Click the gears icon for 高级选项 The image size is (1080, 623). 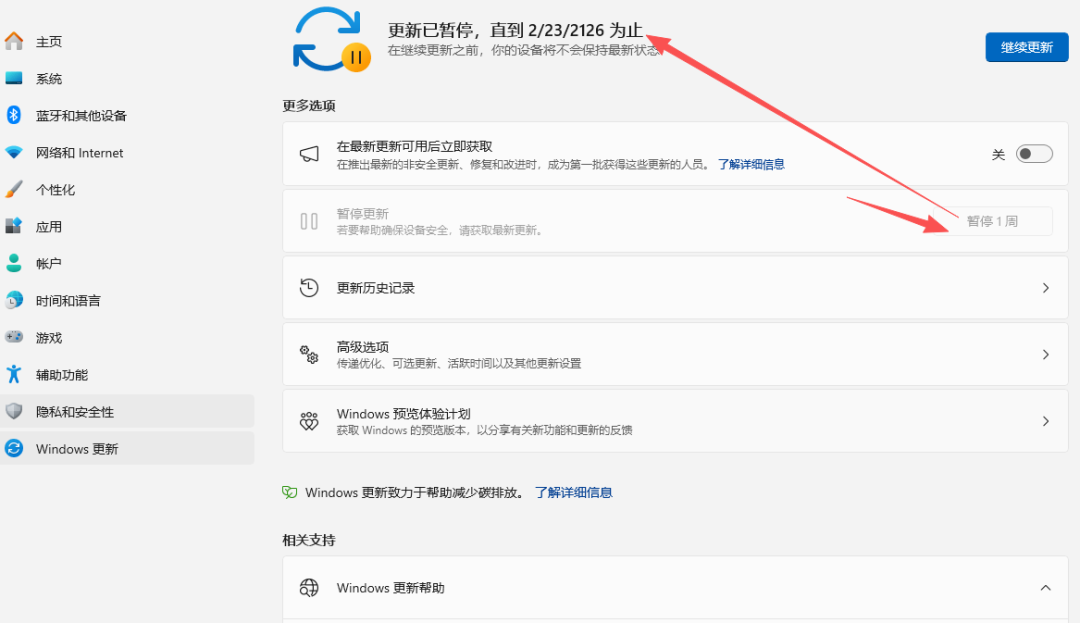(x=309, y=355)
